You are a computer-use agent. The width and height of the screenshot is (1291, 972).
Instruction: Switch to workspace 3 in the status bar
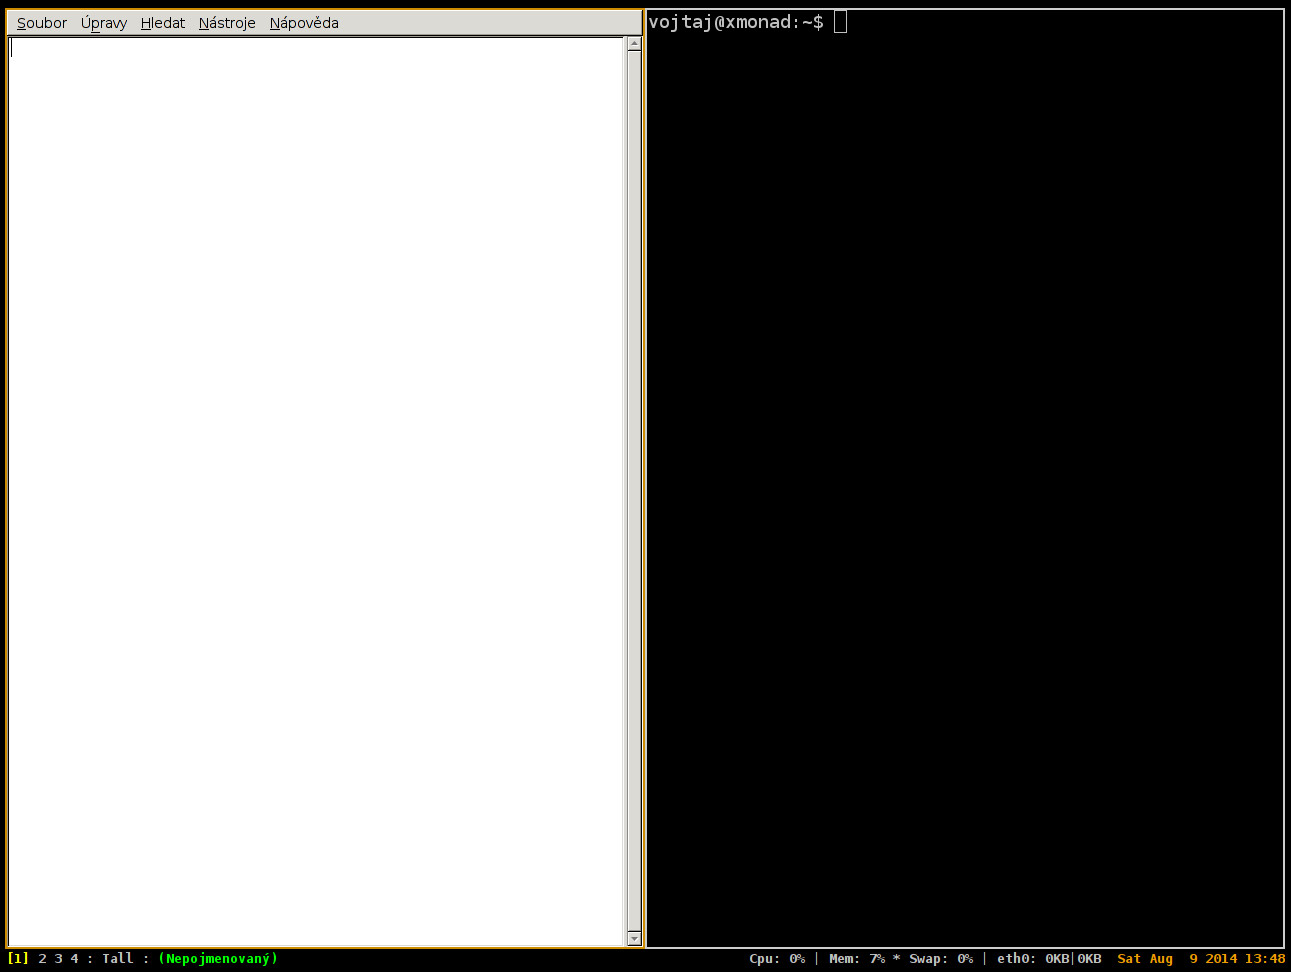(58, 959)
